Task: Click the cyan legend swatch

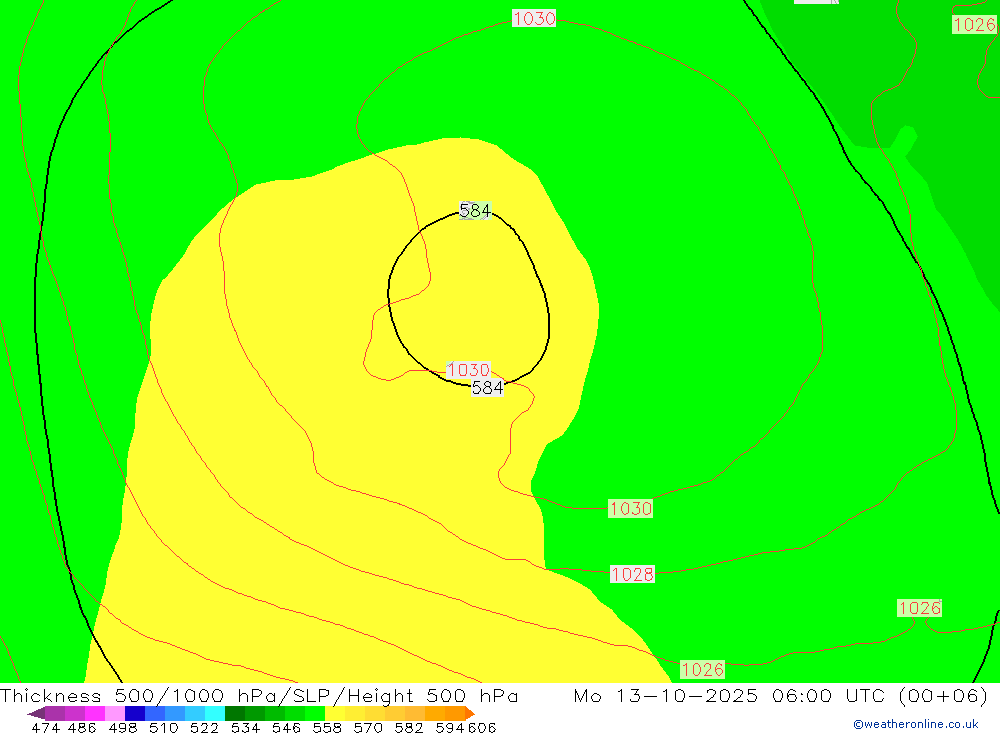Action: coord(215,713)
